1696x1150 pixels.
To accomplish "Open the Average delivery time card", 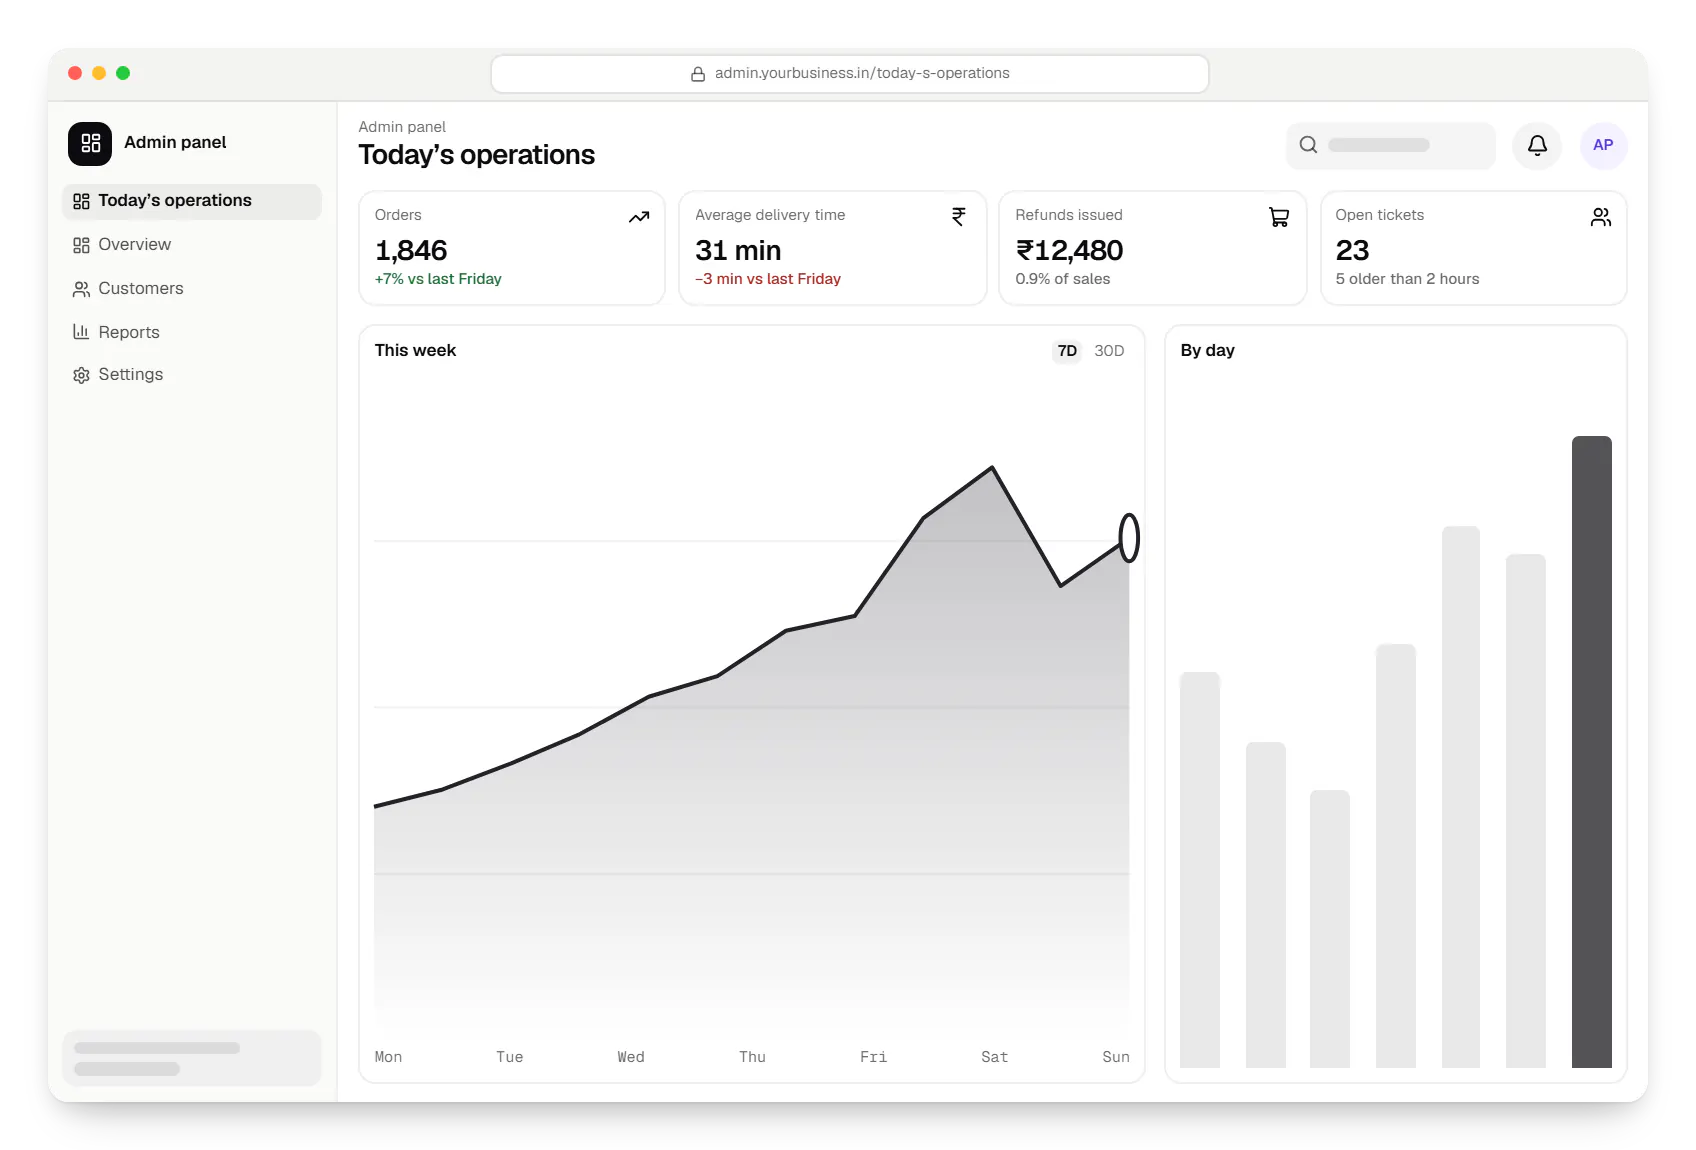I will [x=832, y=248].
